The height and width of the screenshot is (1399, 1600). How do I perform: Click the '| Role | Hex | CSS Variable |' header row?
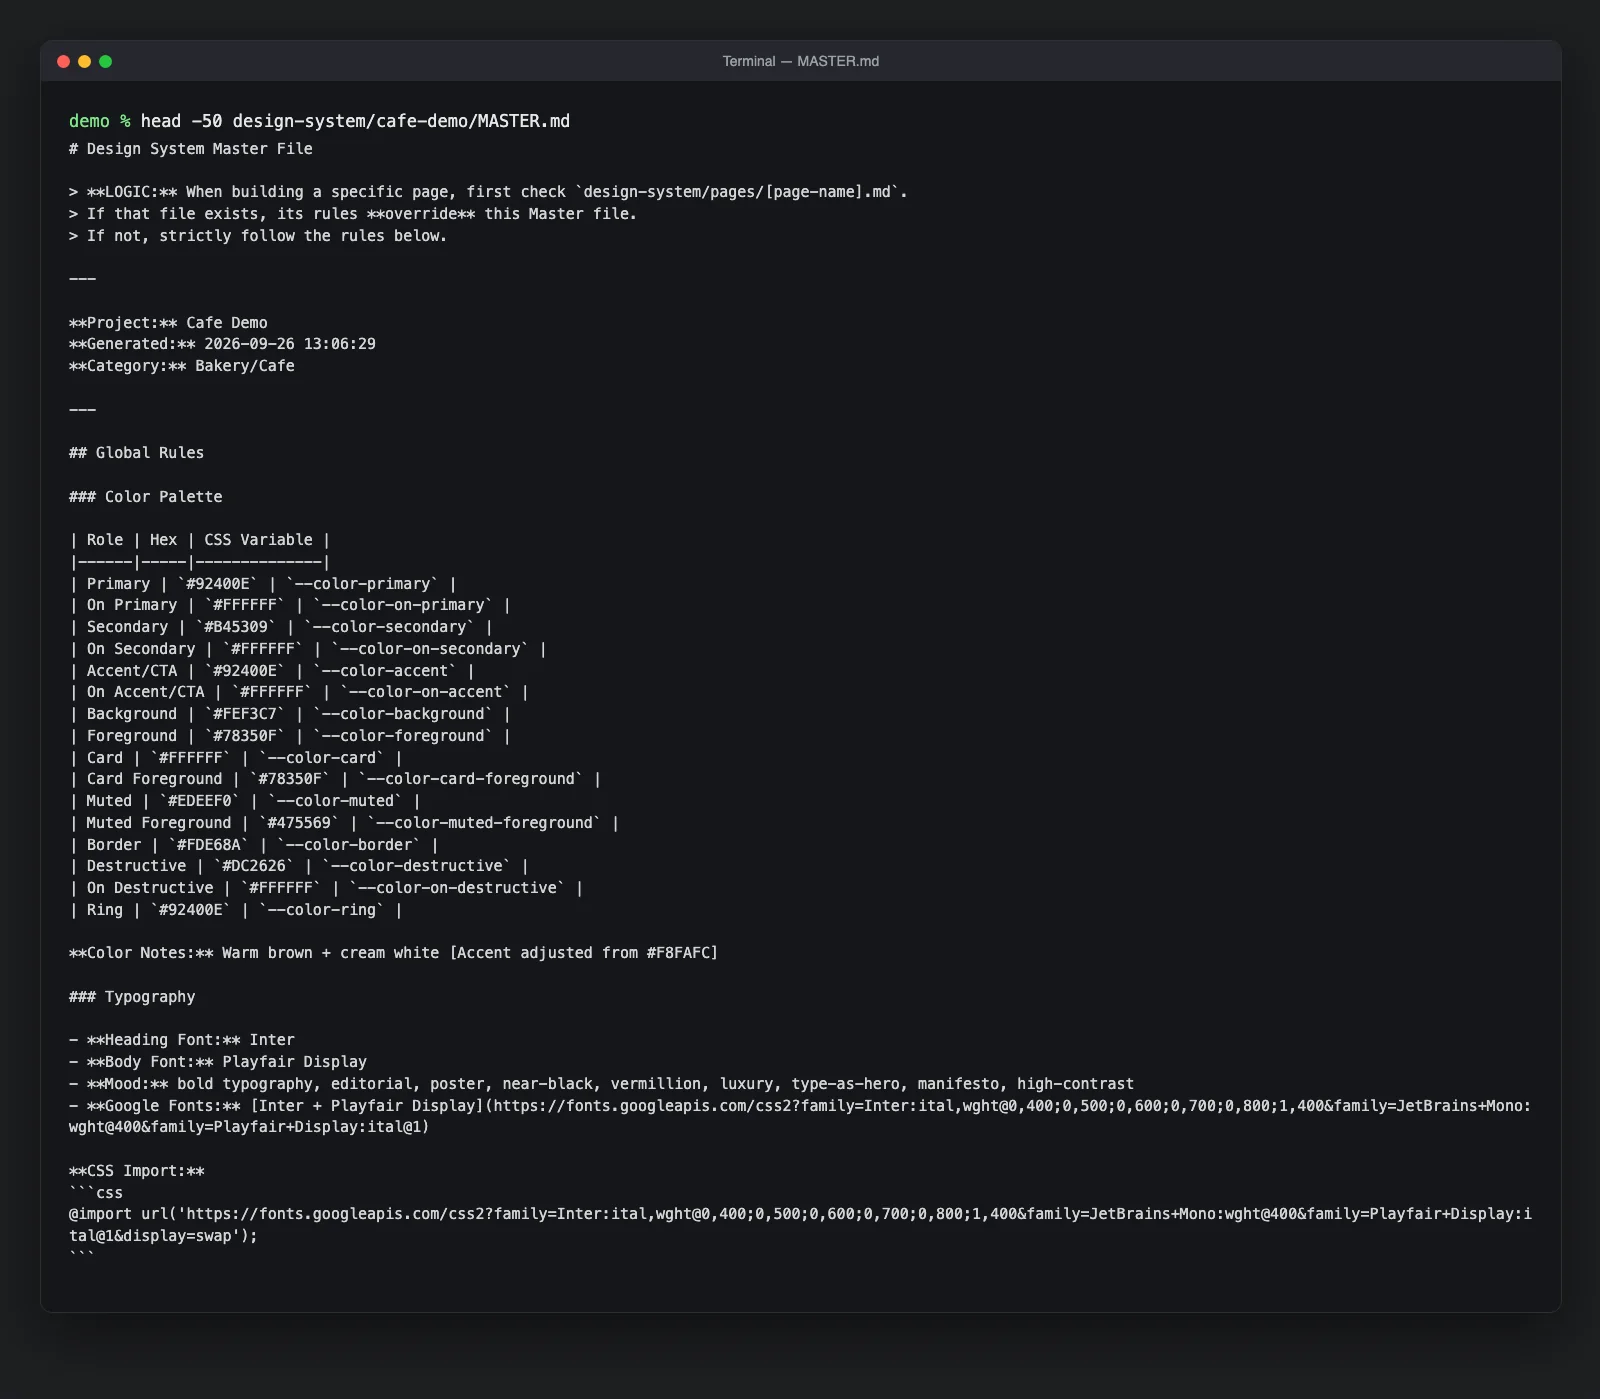200,540
